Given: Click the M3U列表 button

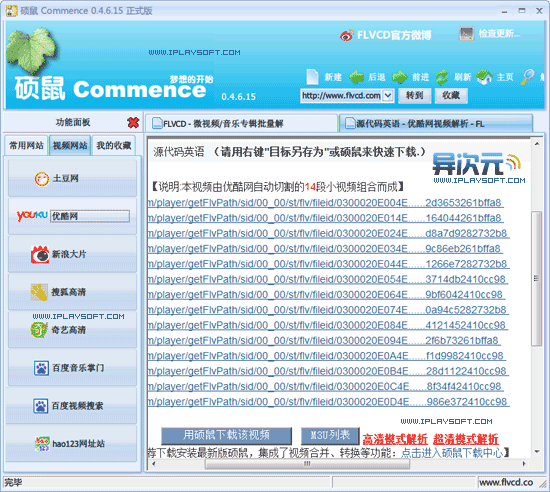Looking at the screenshot, I should [x=330, y=436].
